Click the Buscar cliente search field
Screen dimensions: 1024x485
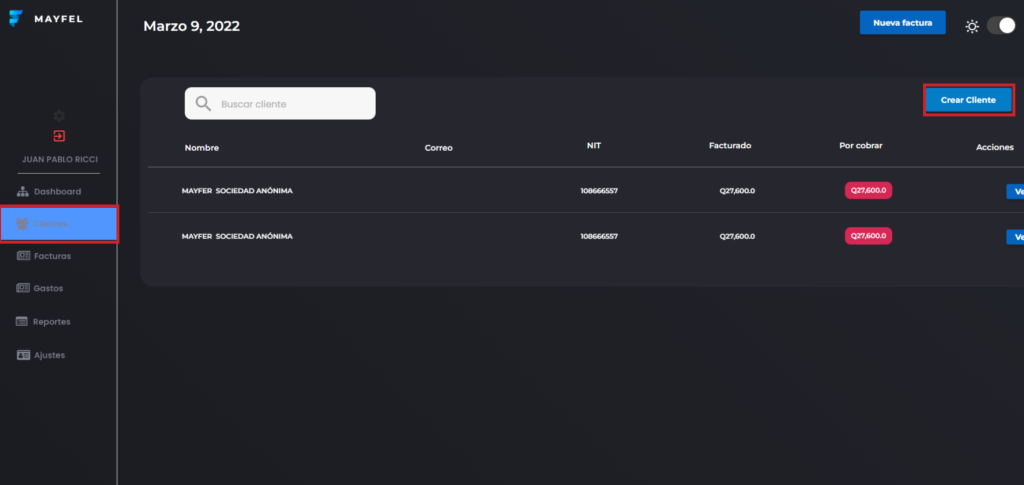[x=290, y=104]
